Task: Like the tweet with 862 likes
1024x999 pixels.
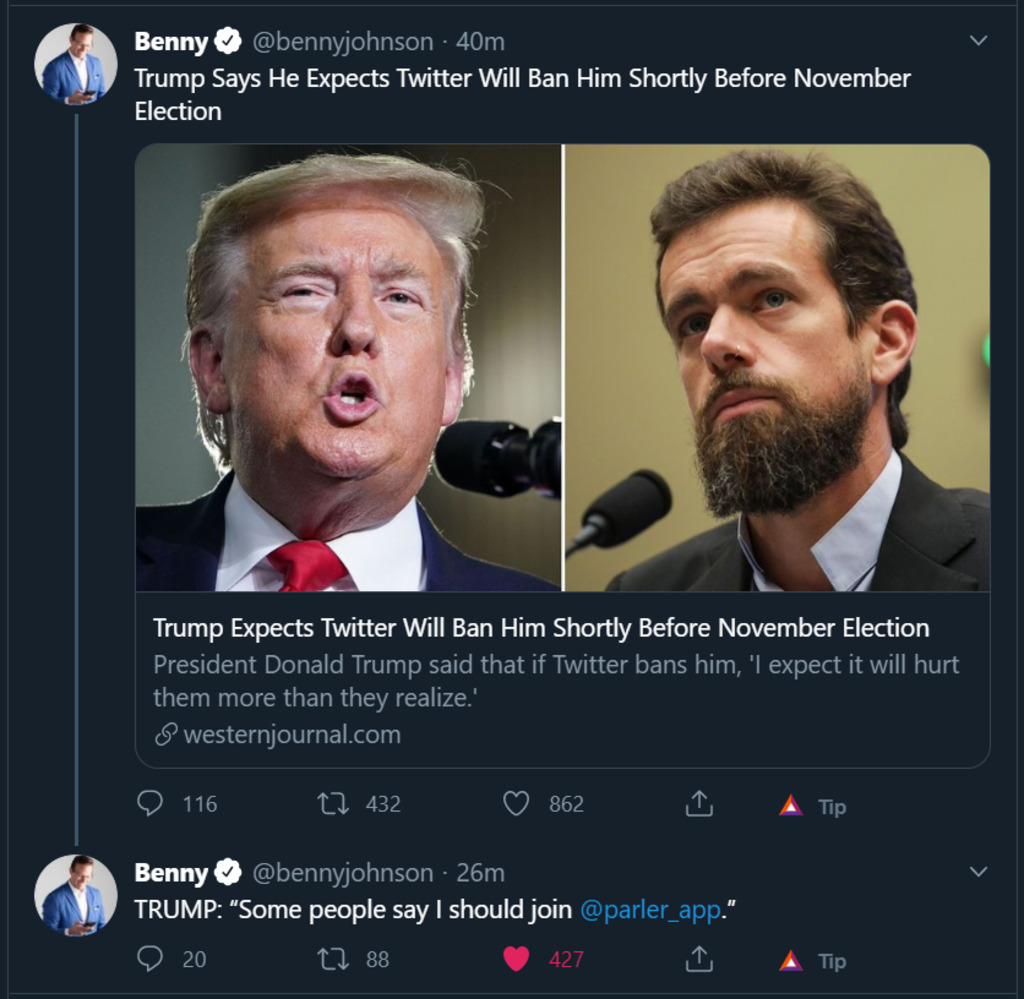Action: 516,804
